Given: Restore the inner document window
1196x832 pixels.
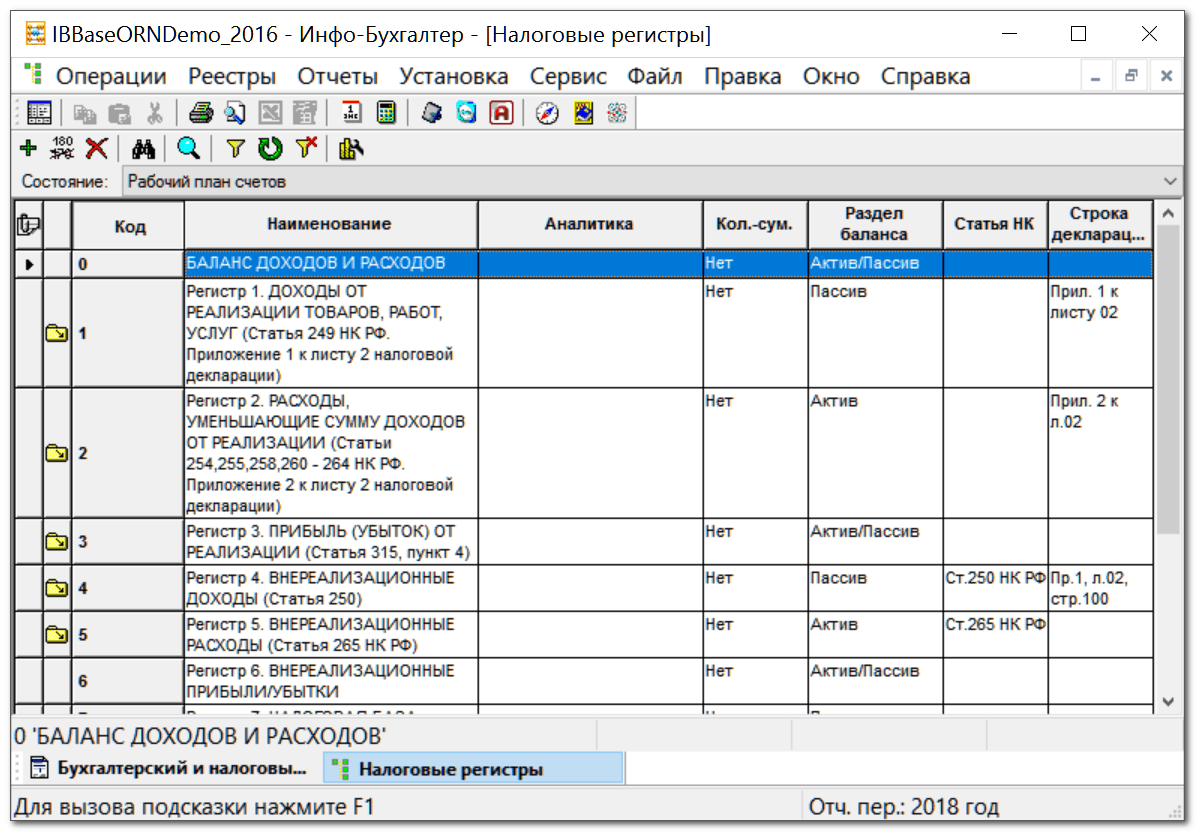Looking at the screenshot, I should tap(1131, 75).
